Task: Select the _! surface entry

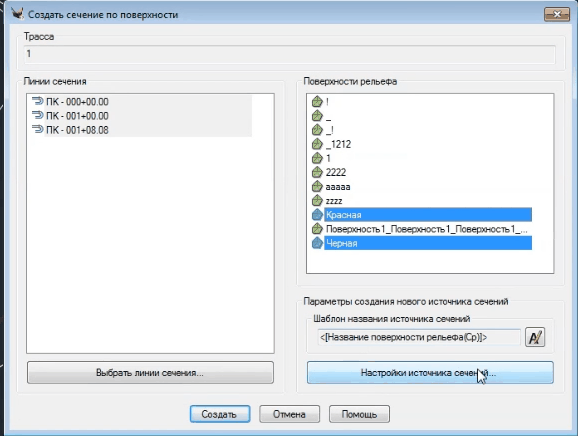Action: (x=330, y=130)
